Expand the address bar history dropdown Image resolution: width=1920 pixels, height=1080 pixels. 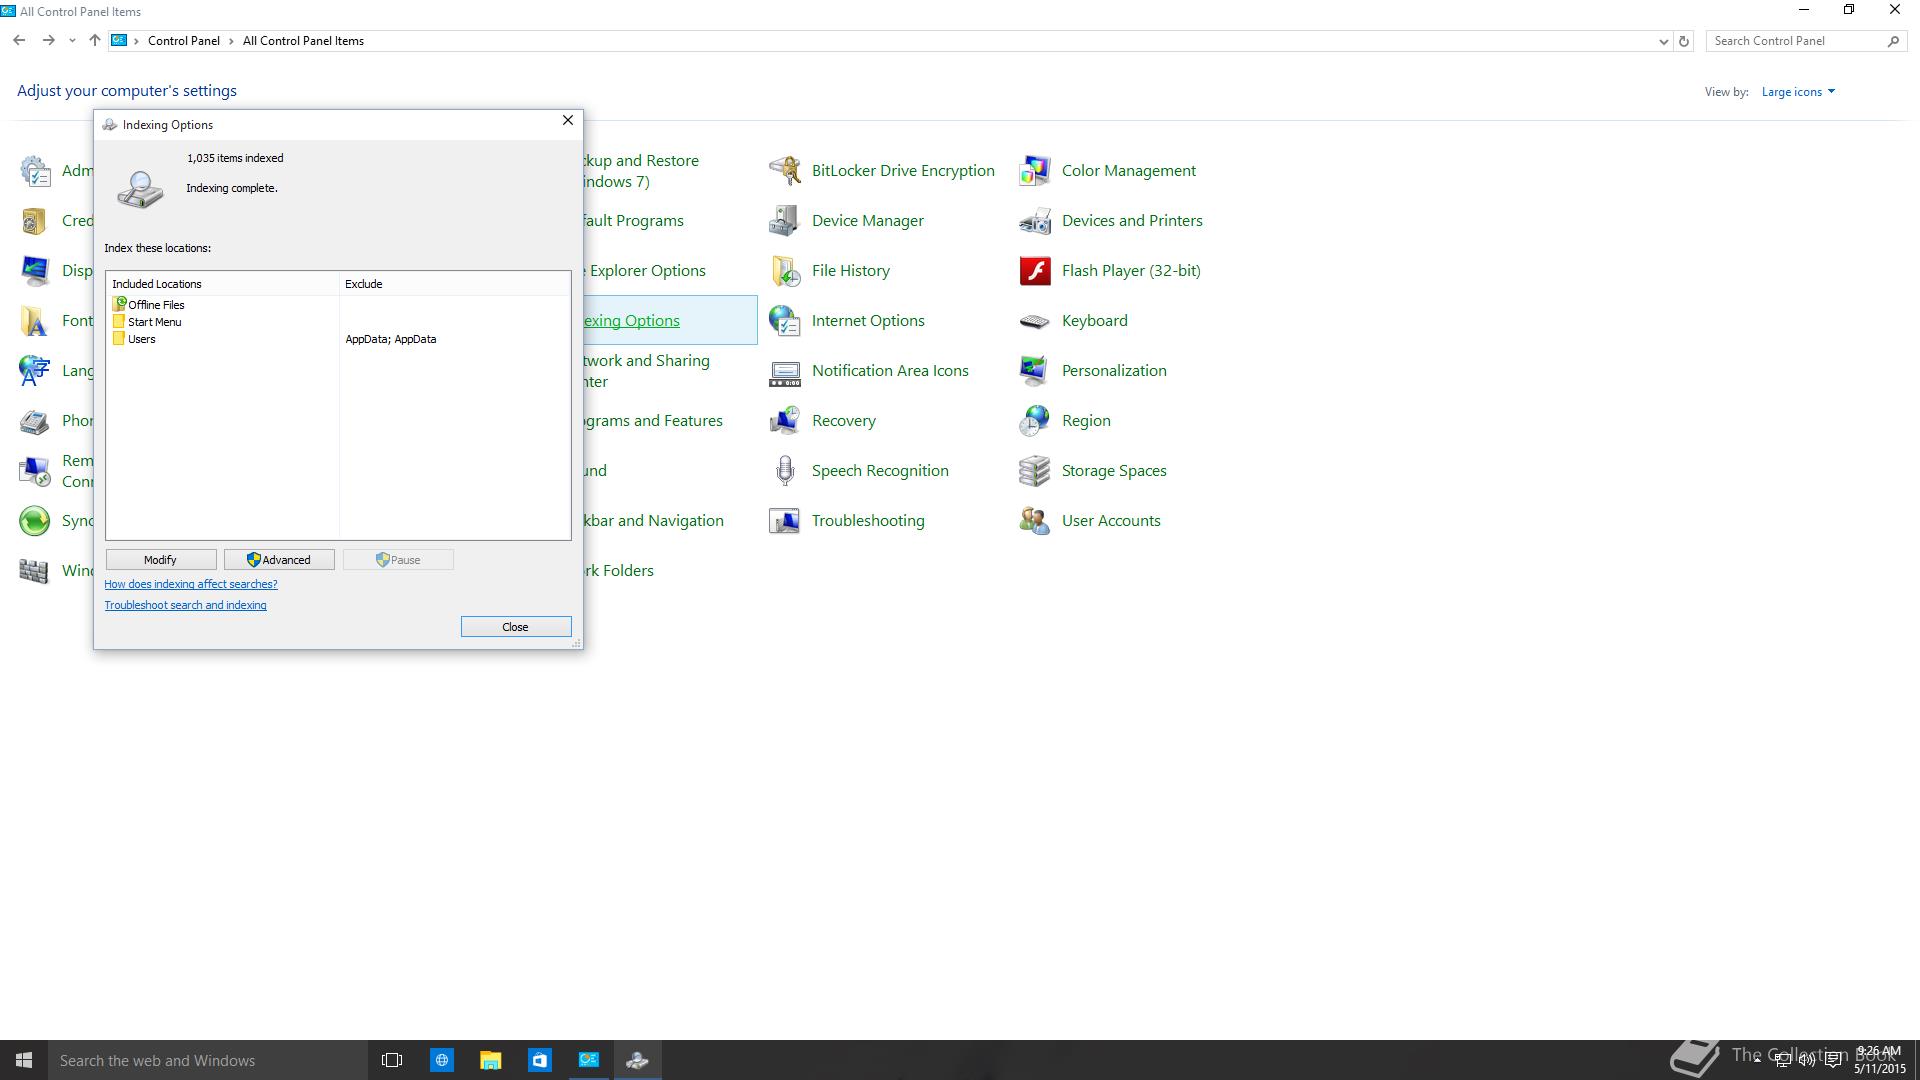(1663, 41)
